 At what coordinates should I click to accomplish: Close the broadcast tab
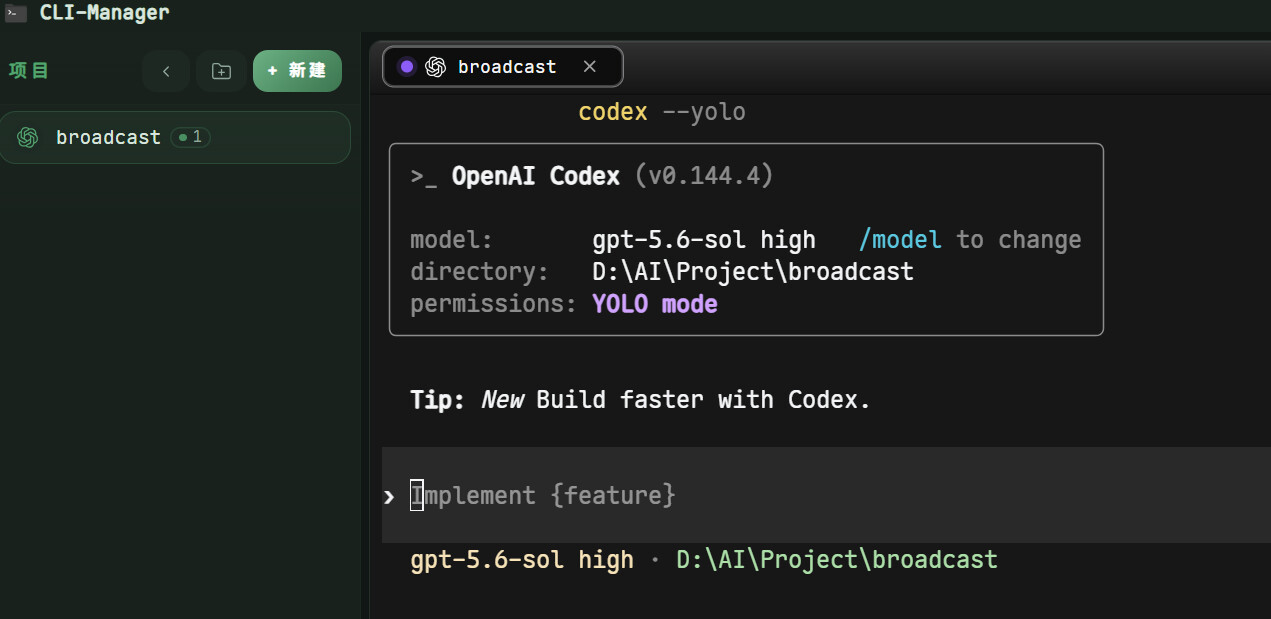pyautogui.click(x=589, y=67)
